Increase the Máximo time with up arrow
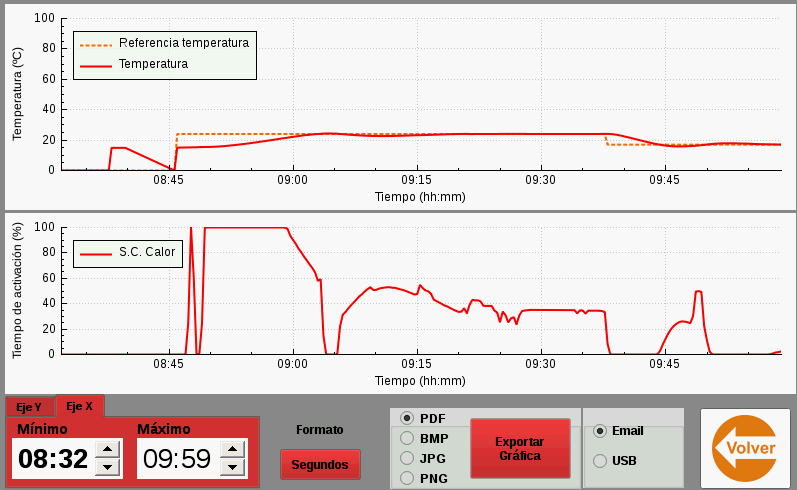Screen dimensions: 797x490 (x=232, y=450)
